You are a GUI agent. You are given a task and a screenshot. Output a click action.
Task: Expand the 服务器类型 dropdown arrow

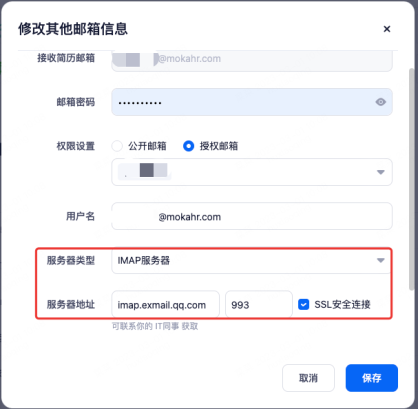[381, 260]
